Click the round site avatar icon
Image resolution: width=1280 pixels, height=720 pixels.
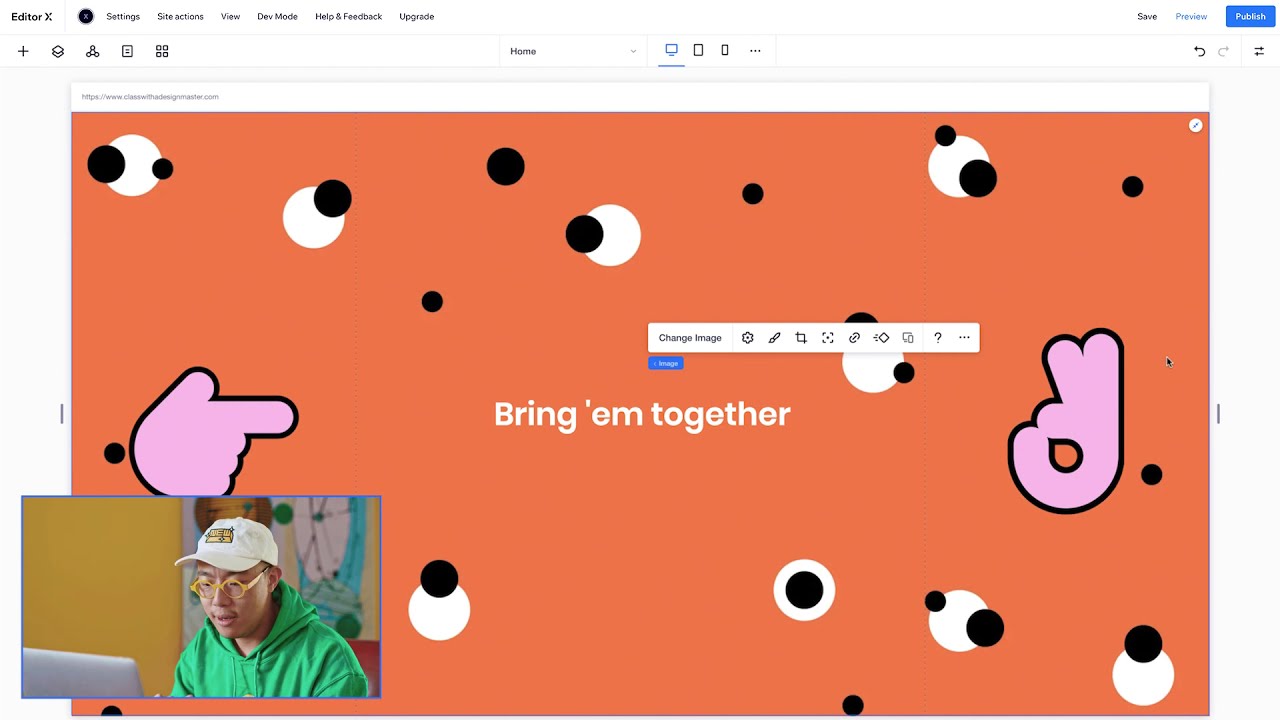tap(86, 16)
